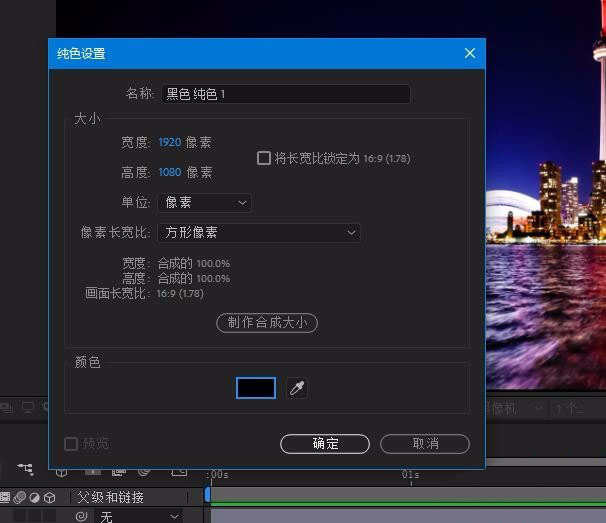Click the width value 1920
Viewport: 606px width, 523px height.
(x=170, y=143)
